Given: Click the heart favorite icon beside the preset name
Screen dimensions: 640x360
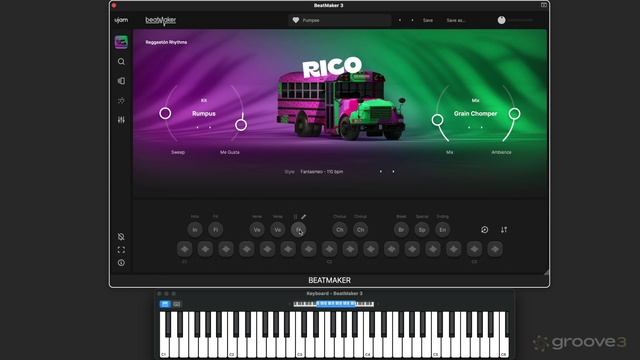Looking at the screenshot, I should coord(296,20).
